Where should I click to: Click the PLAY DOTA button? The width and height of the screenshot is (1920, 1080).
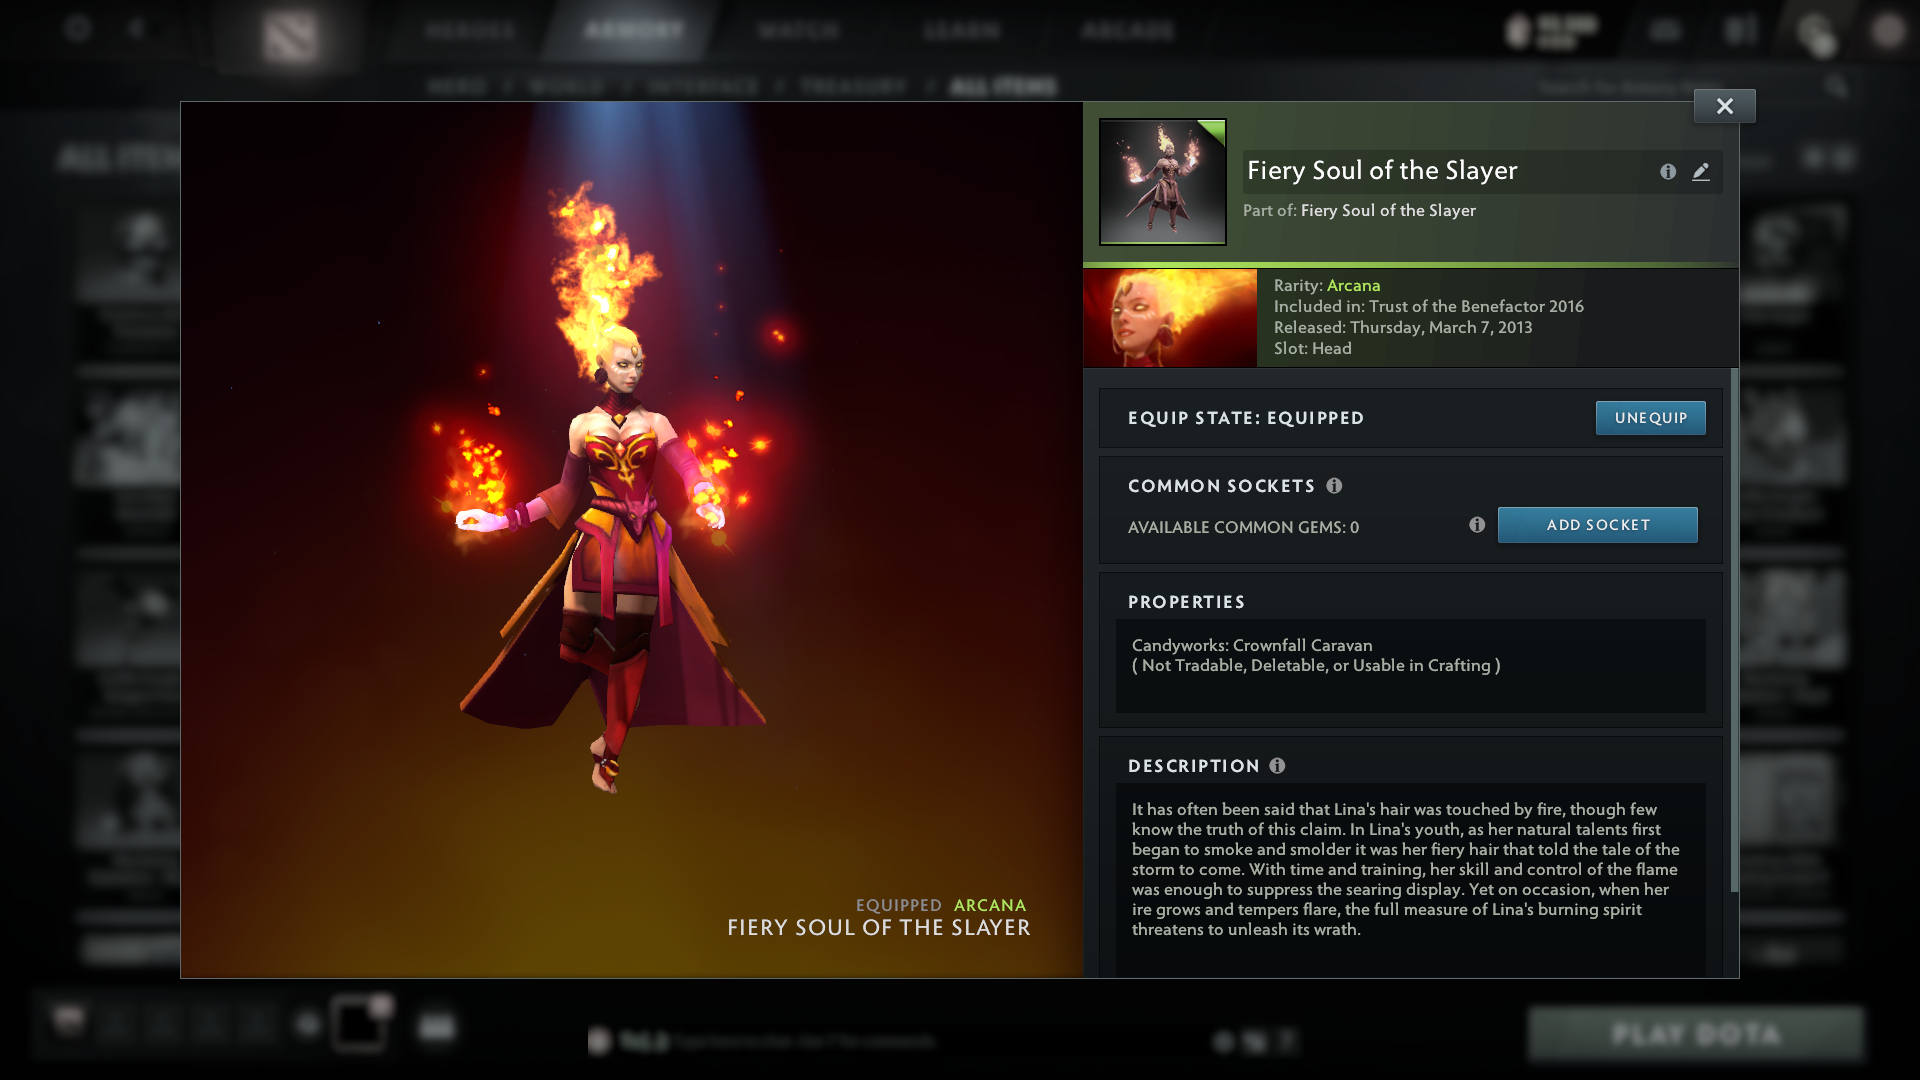(x=1696, y=1034)
